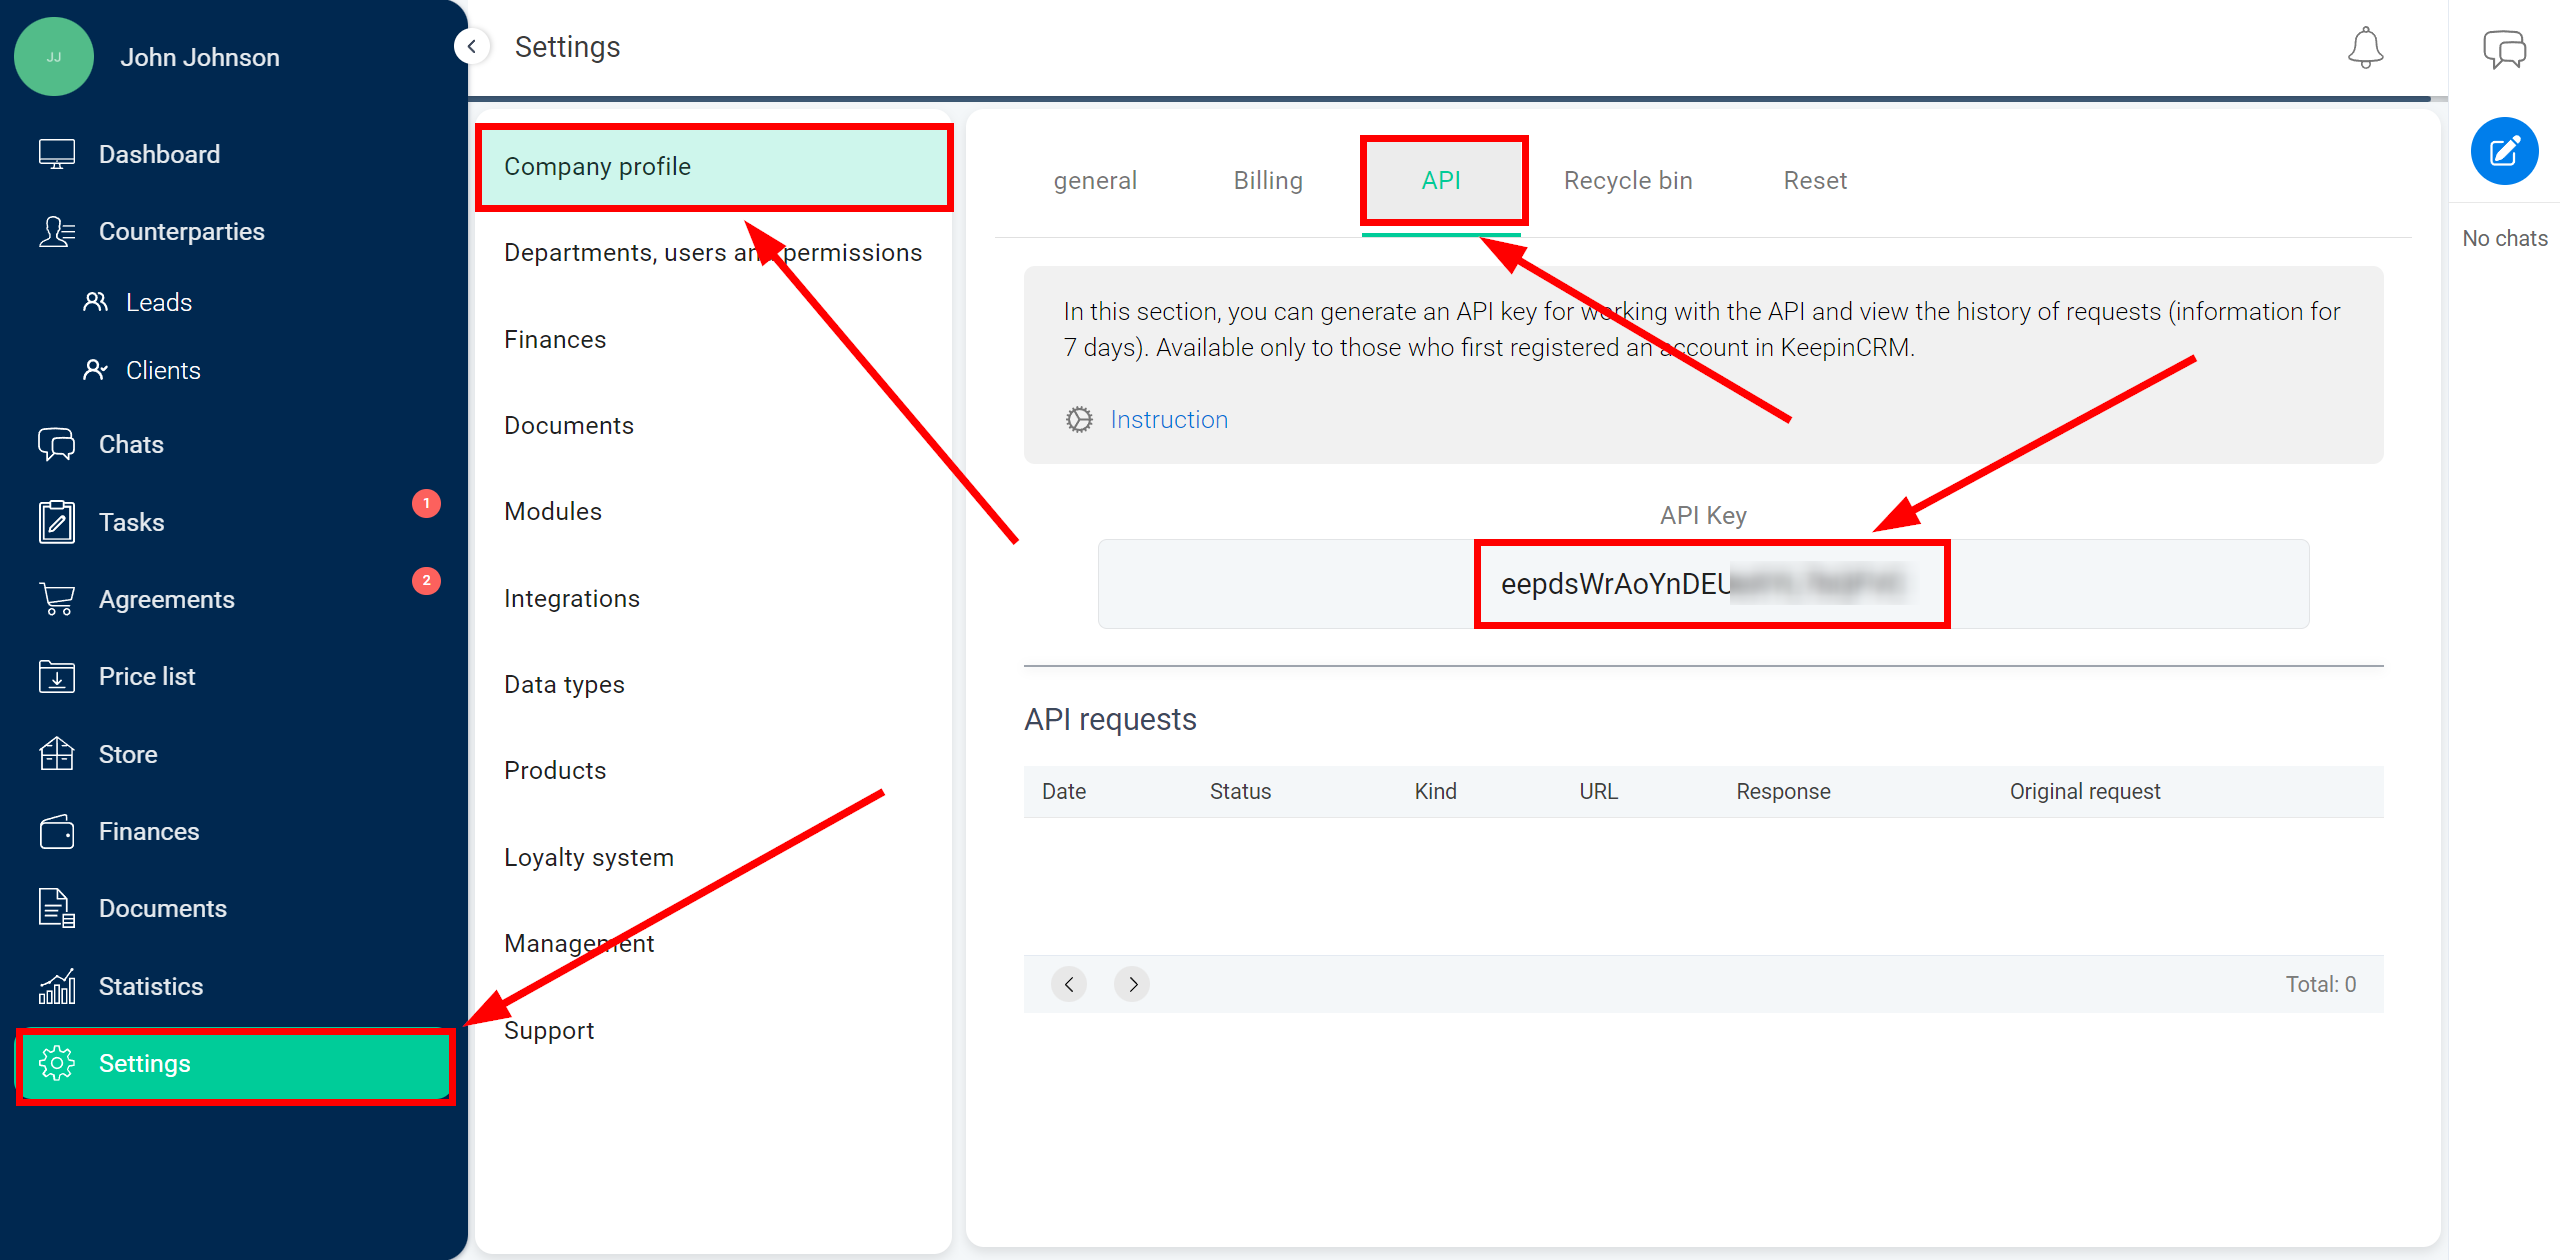The image size is (2560, 1260).
Task: Select the Recycle bin tab
Action: 1628,181
